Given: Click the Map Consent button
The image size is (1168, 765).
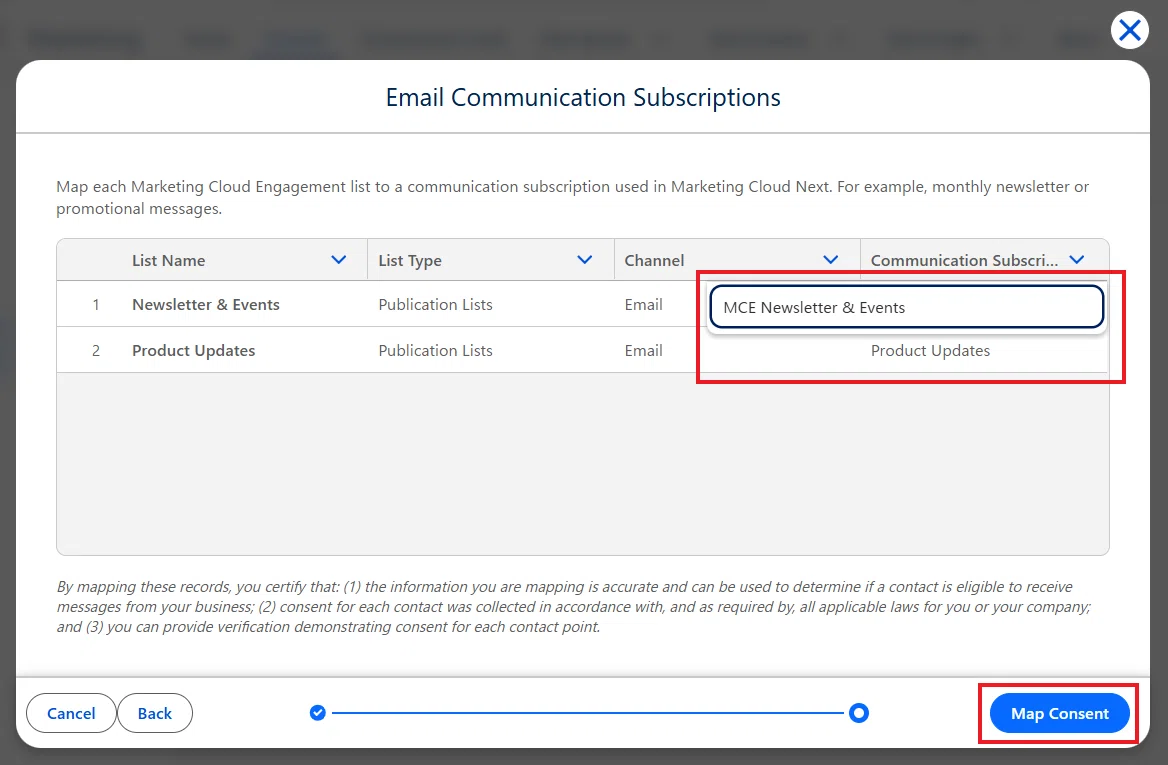Looking at the screenshot, I should (x=1059, y=713).
